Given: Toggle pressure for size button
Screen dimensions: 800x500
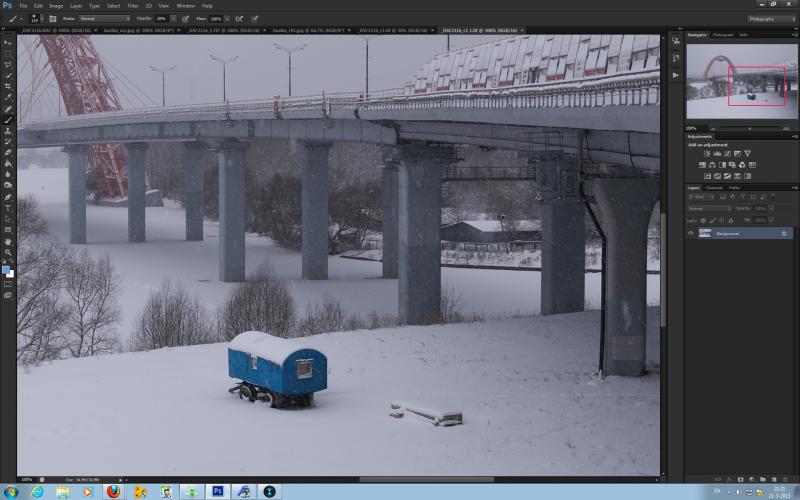Looking at the screenshot, I should point(255,19).
